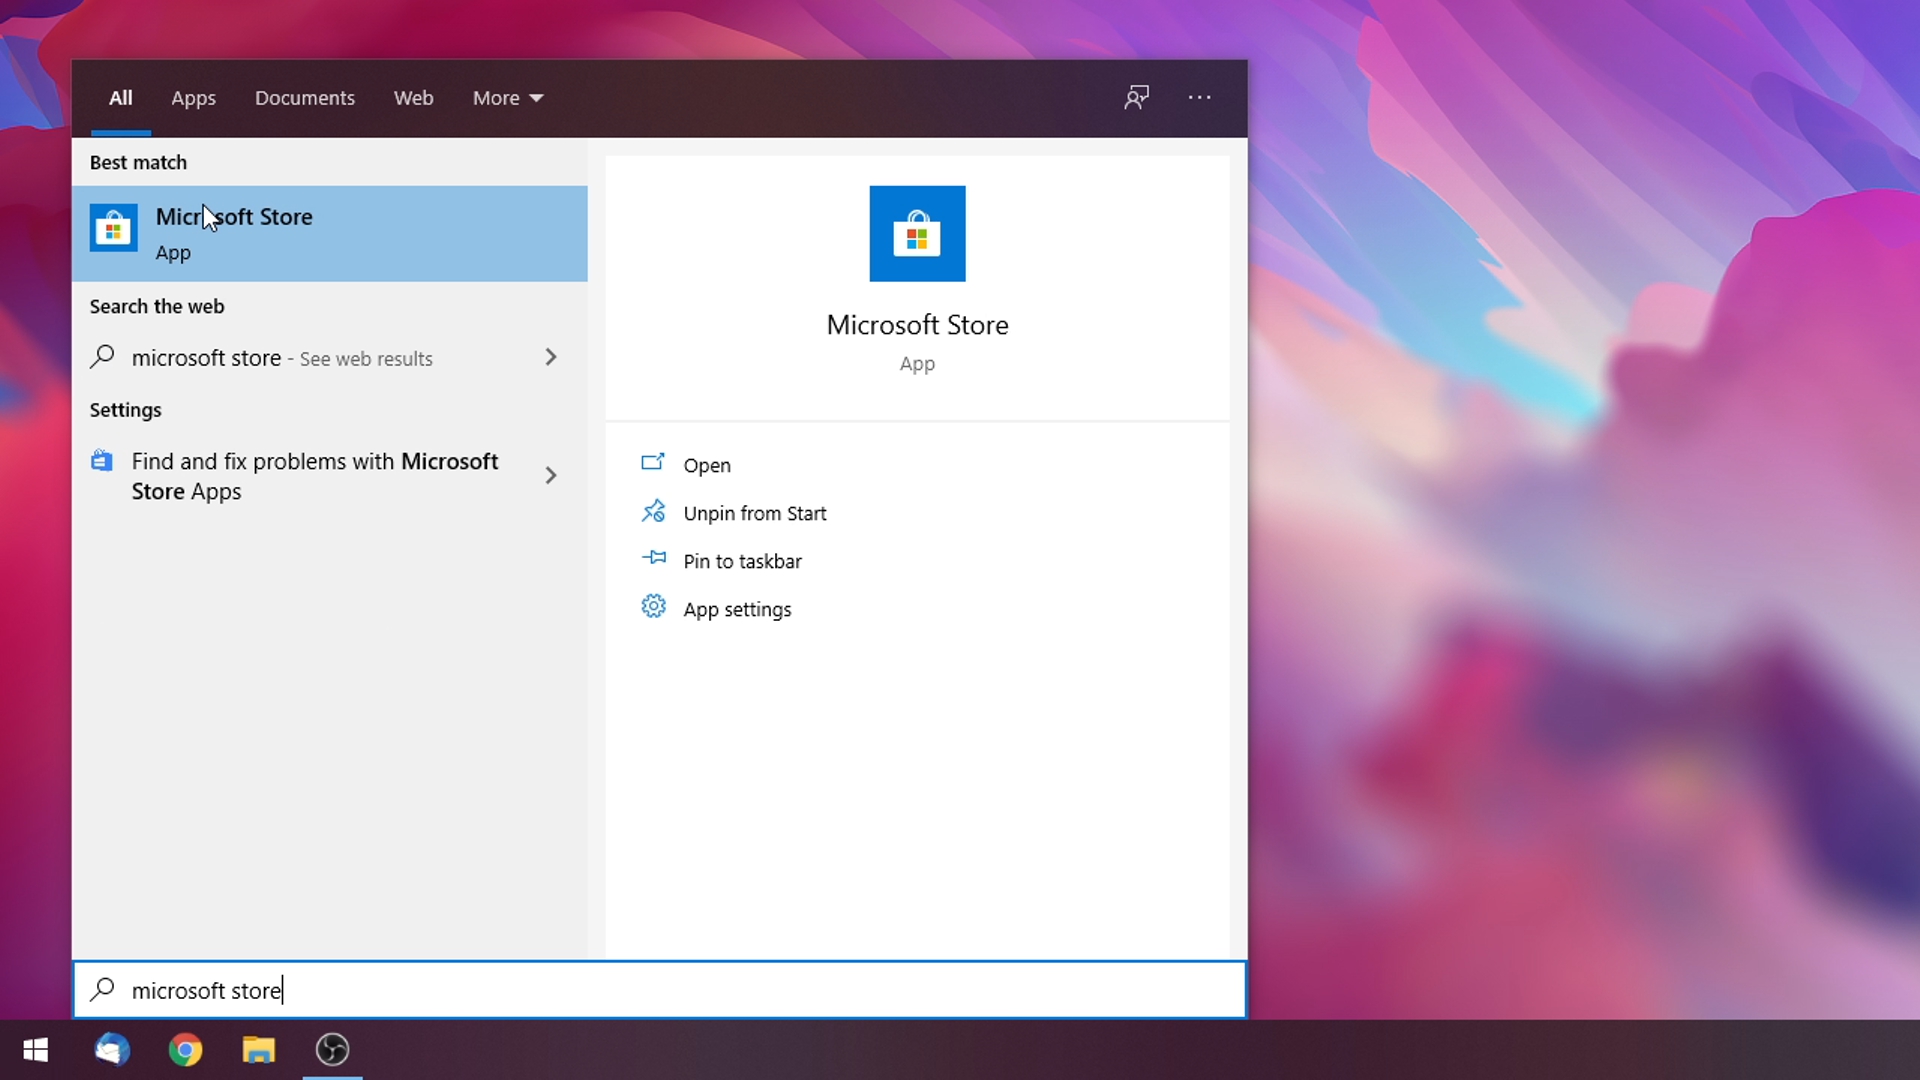1920x1080 pixels.
Task: Switch to the Documents tab
Action: 305,98
